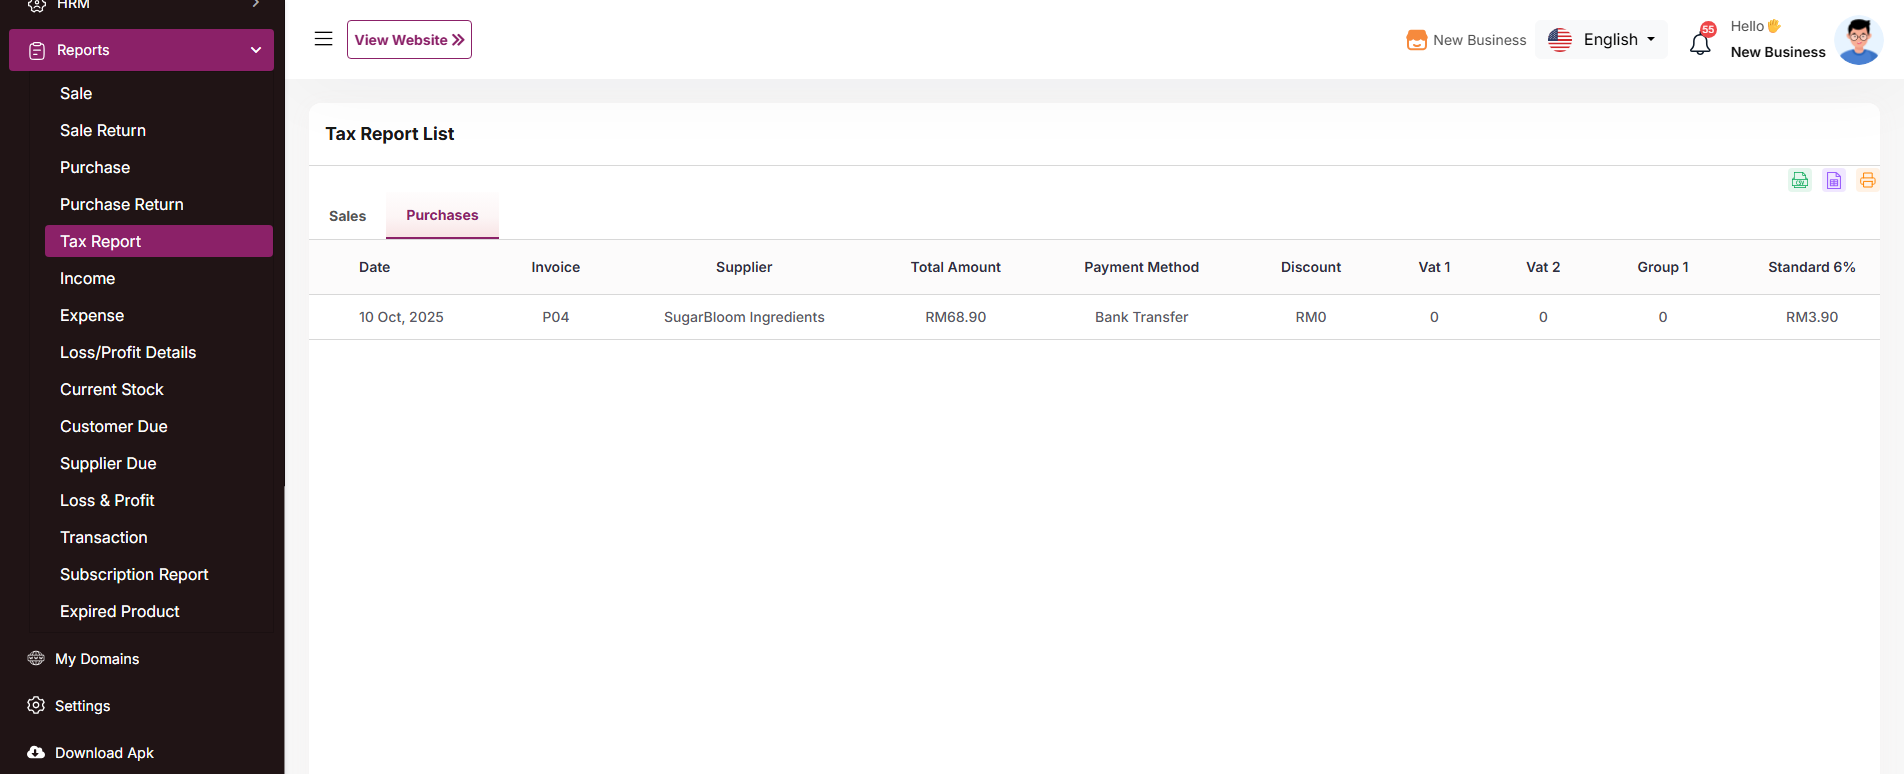Open the English language dropdown
The height and width of the screenshot is (774, 1904).
(1602, 40)
